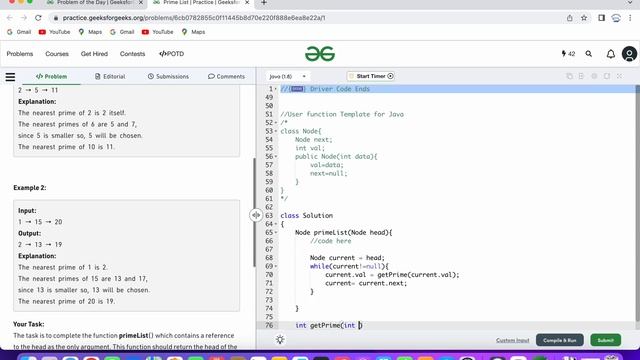Collapse code fold at line 53
Image resolution: width=640 pixels, height=360 pixels.
click(x=276, y=131)
